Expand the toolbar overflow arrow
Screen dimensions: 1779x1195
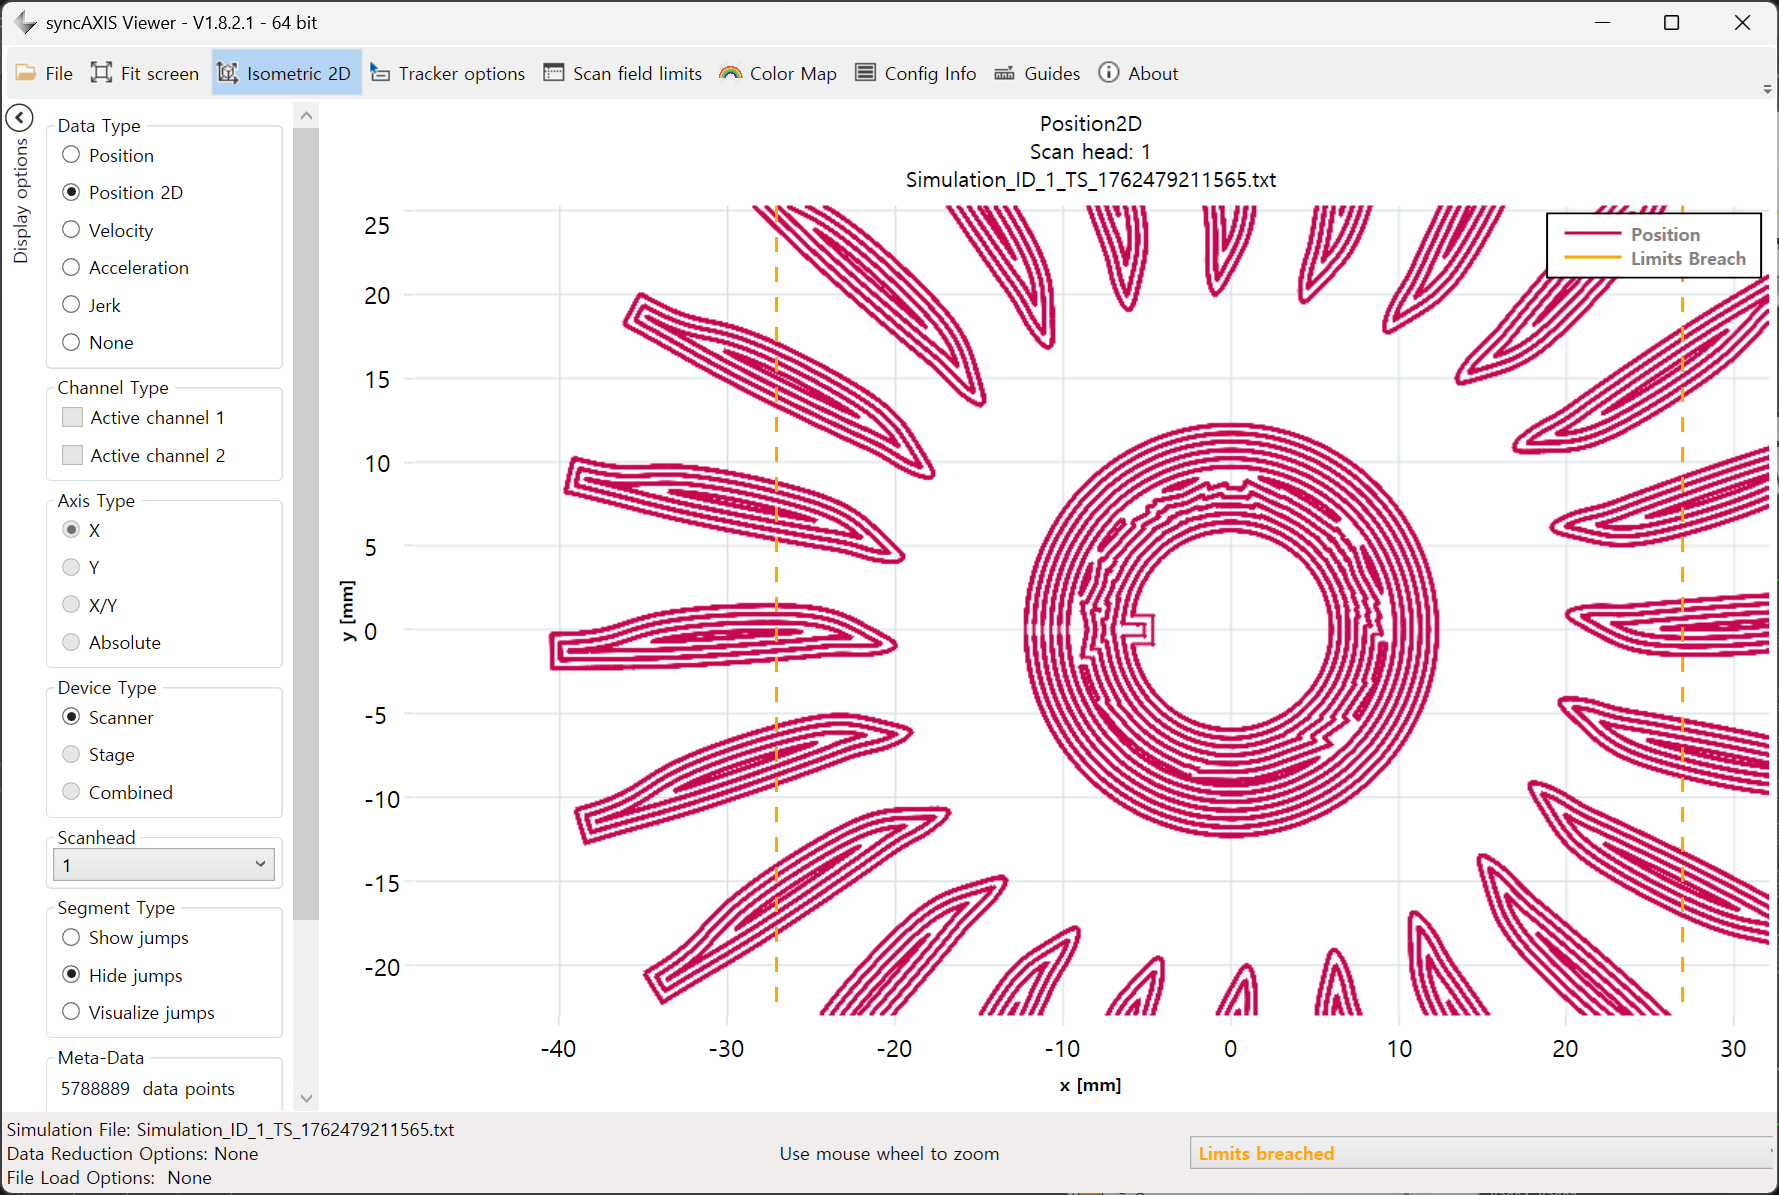point(1767,90)
